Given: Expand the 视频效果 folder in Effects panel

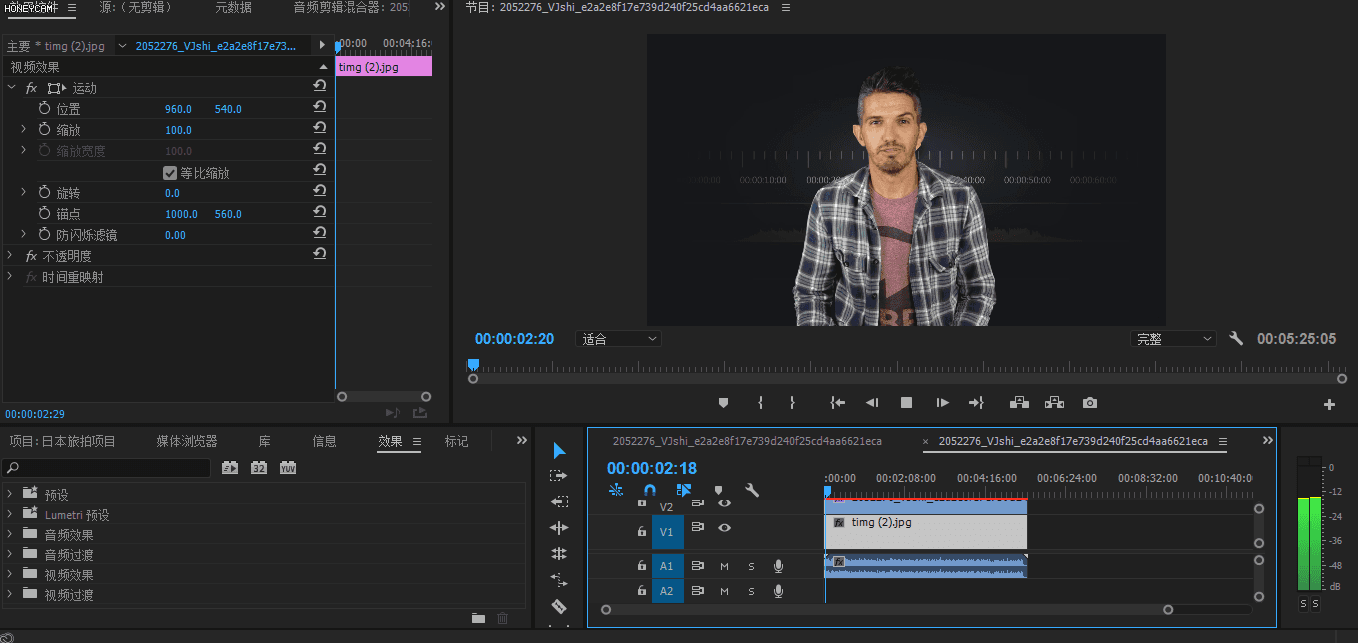Looking at the screenshot, I should [x=10, y=575].
